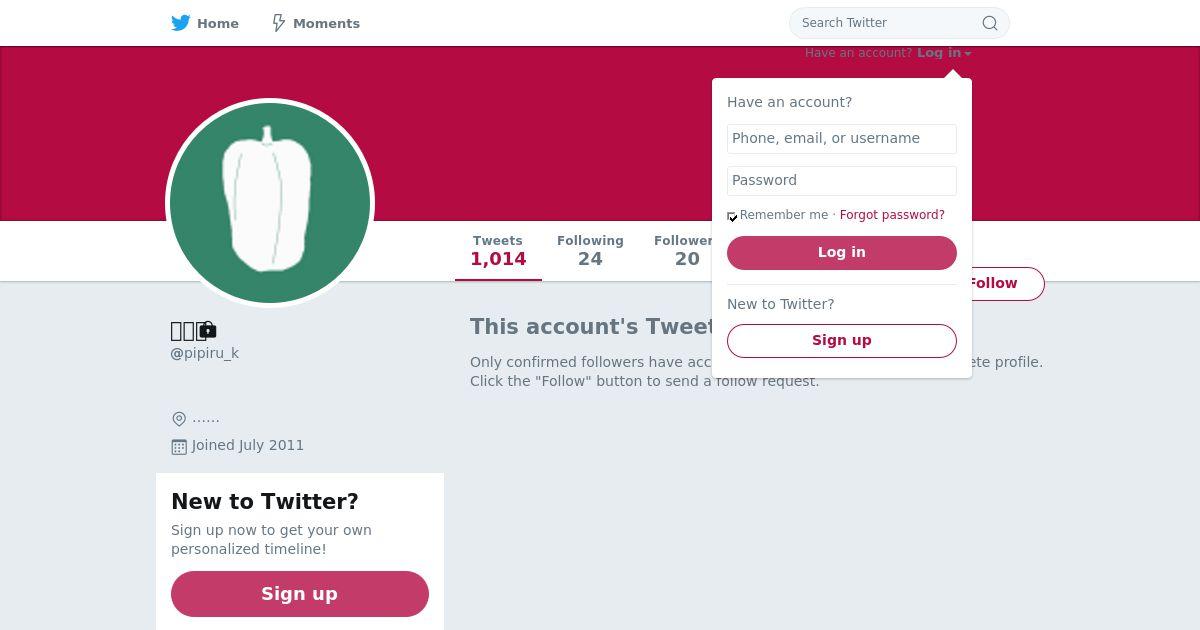
Task: Click the Log in button in popup
Action: tap(842, 253)
